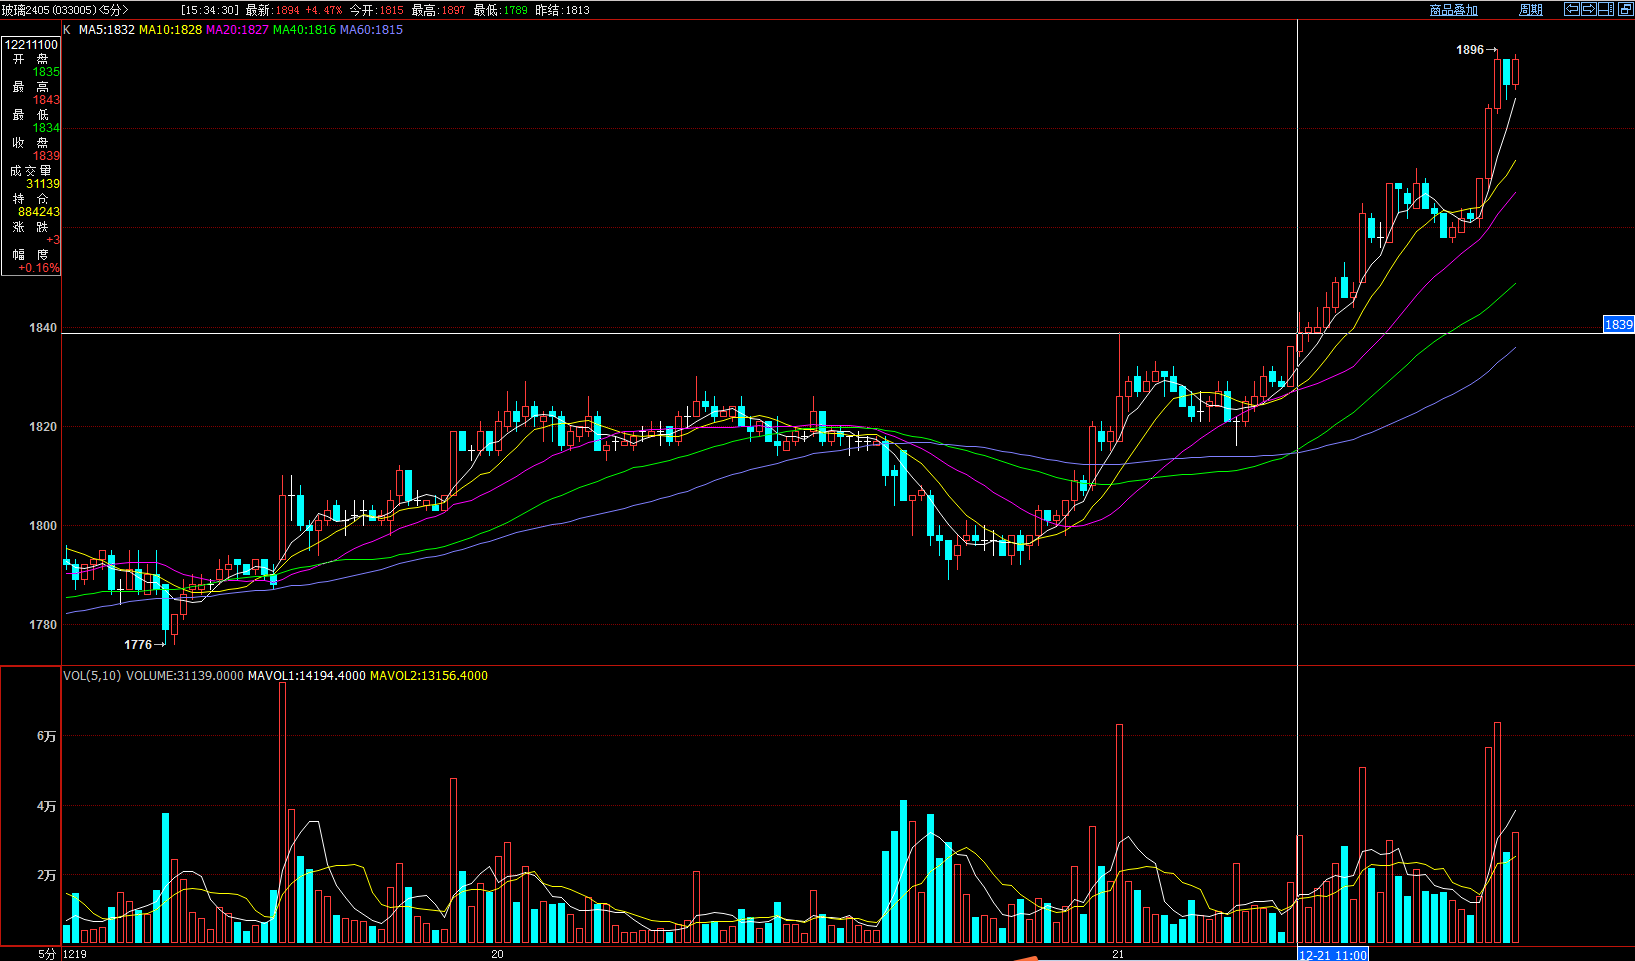This screenshot has height=961, width=1635.
Task: Click the 商品叠加 overlay link
Action: pos(1453,10)
